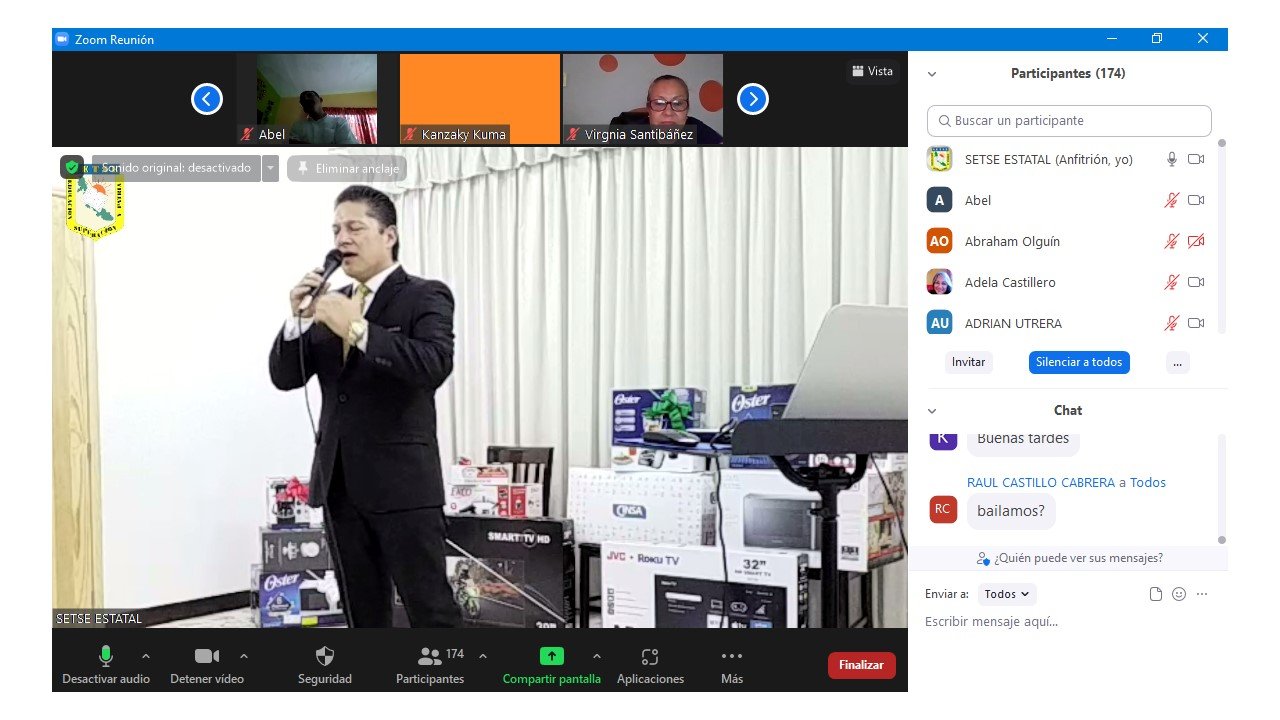Click Abel's camera icon in participant list
Viewport: 1280px width, 720px height.
pos(1196,200)
